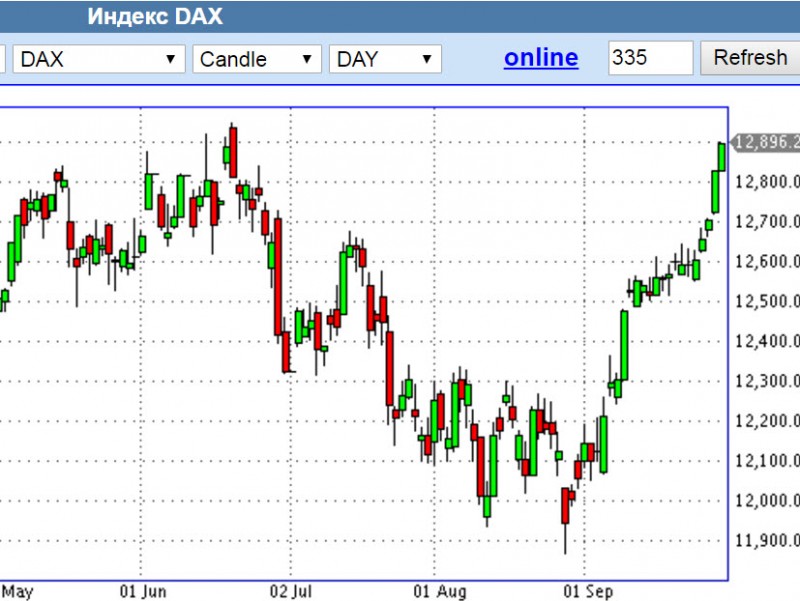Screen dimensions: 800x601
Task: Click the 12,000.0 price axis label
Action: click(x=767, y=500)
